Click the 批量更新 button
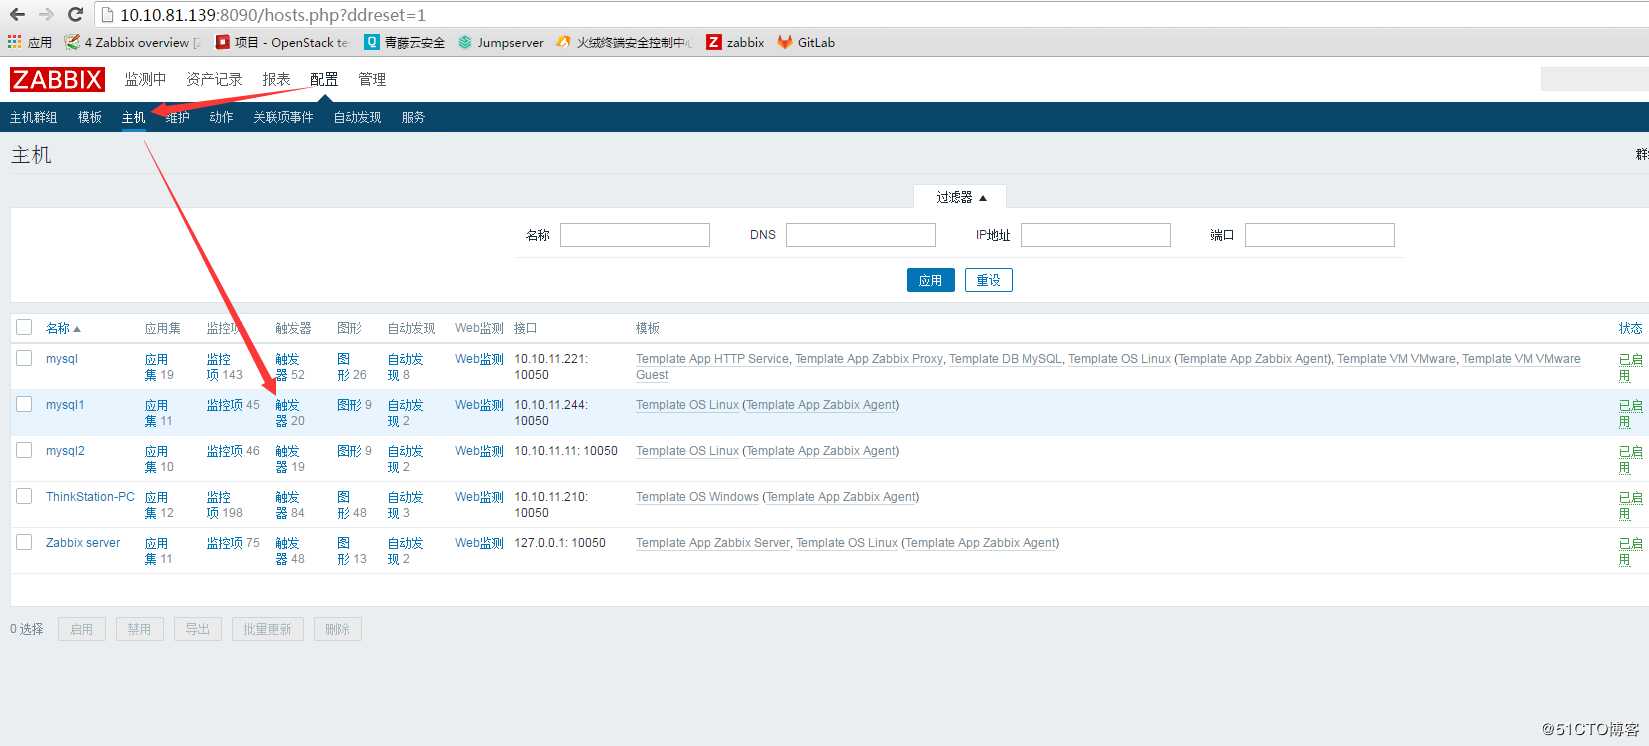This screenshot has height=746, width=1649. click(267, 629)
